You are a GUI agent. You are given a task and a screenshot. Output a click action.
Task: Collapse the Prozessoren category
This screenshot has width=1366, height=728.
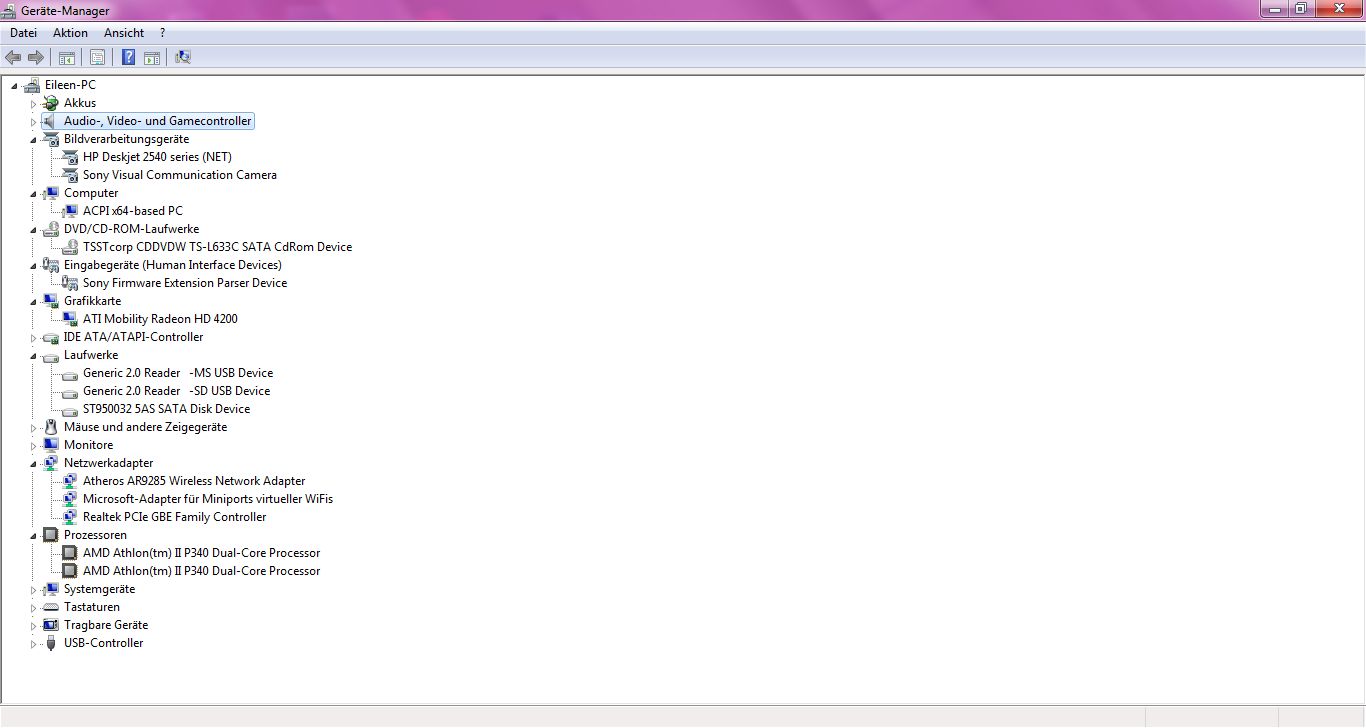(33, 536)
